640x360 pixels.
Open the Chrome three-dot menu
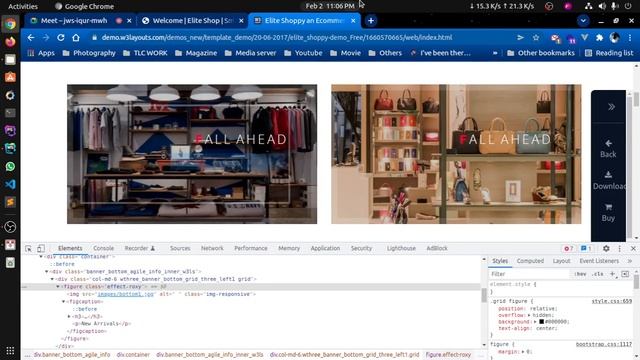tap(630, 38)
